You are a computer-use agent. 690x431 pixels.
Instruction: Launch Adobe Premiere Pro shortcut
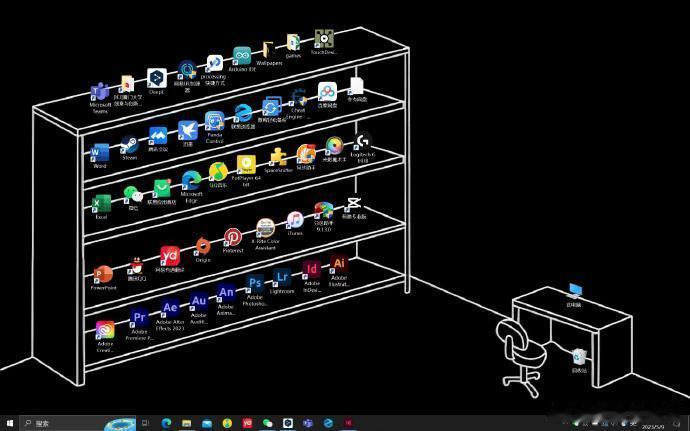click(139, 318)
